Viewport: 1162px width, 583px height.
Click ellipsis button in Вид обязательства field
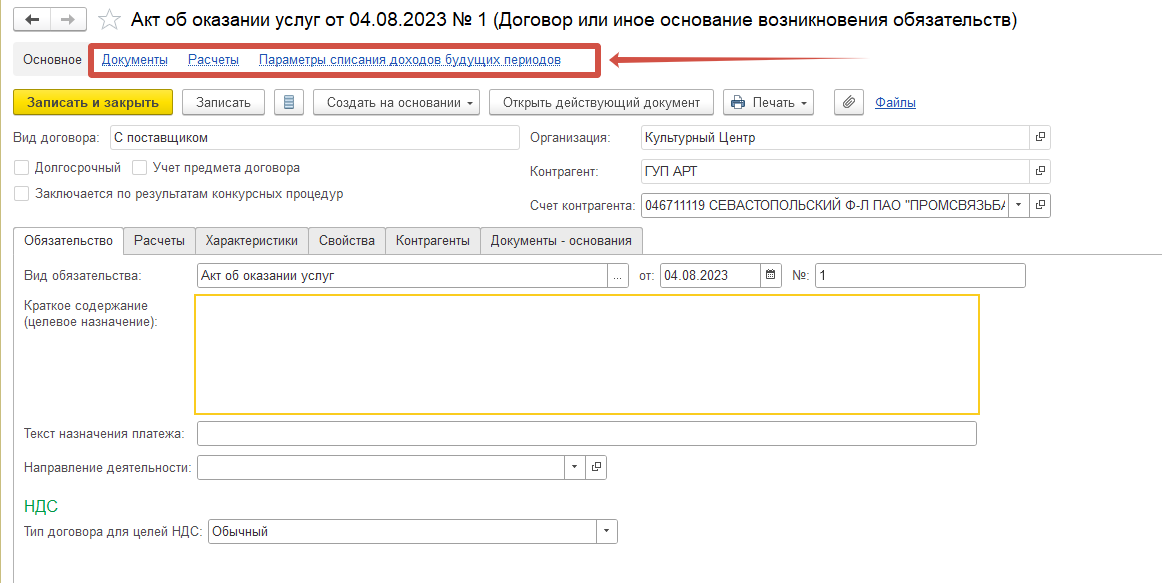[618, 275]
